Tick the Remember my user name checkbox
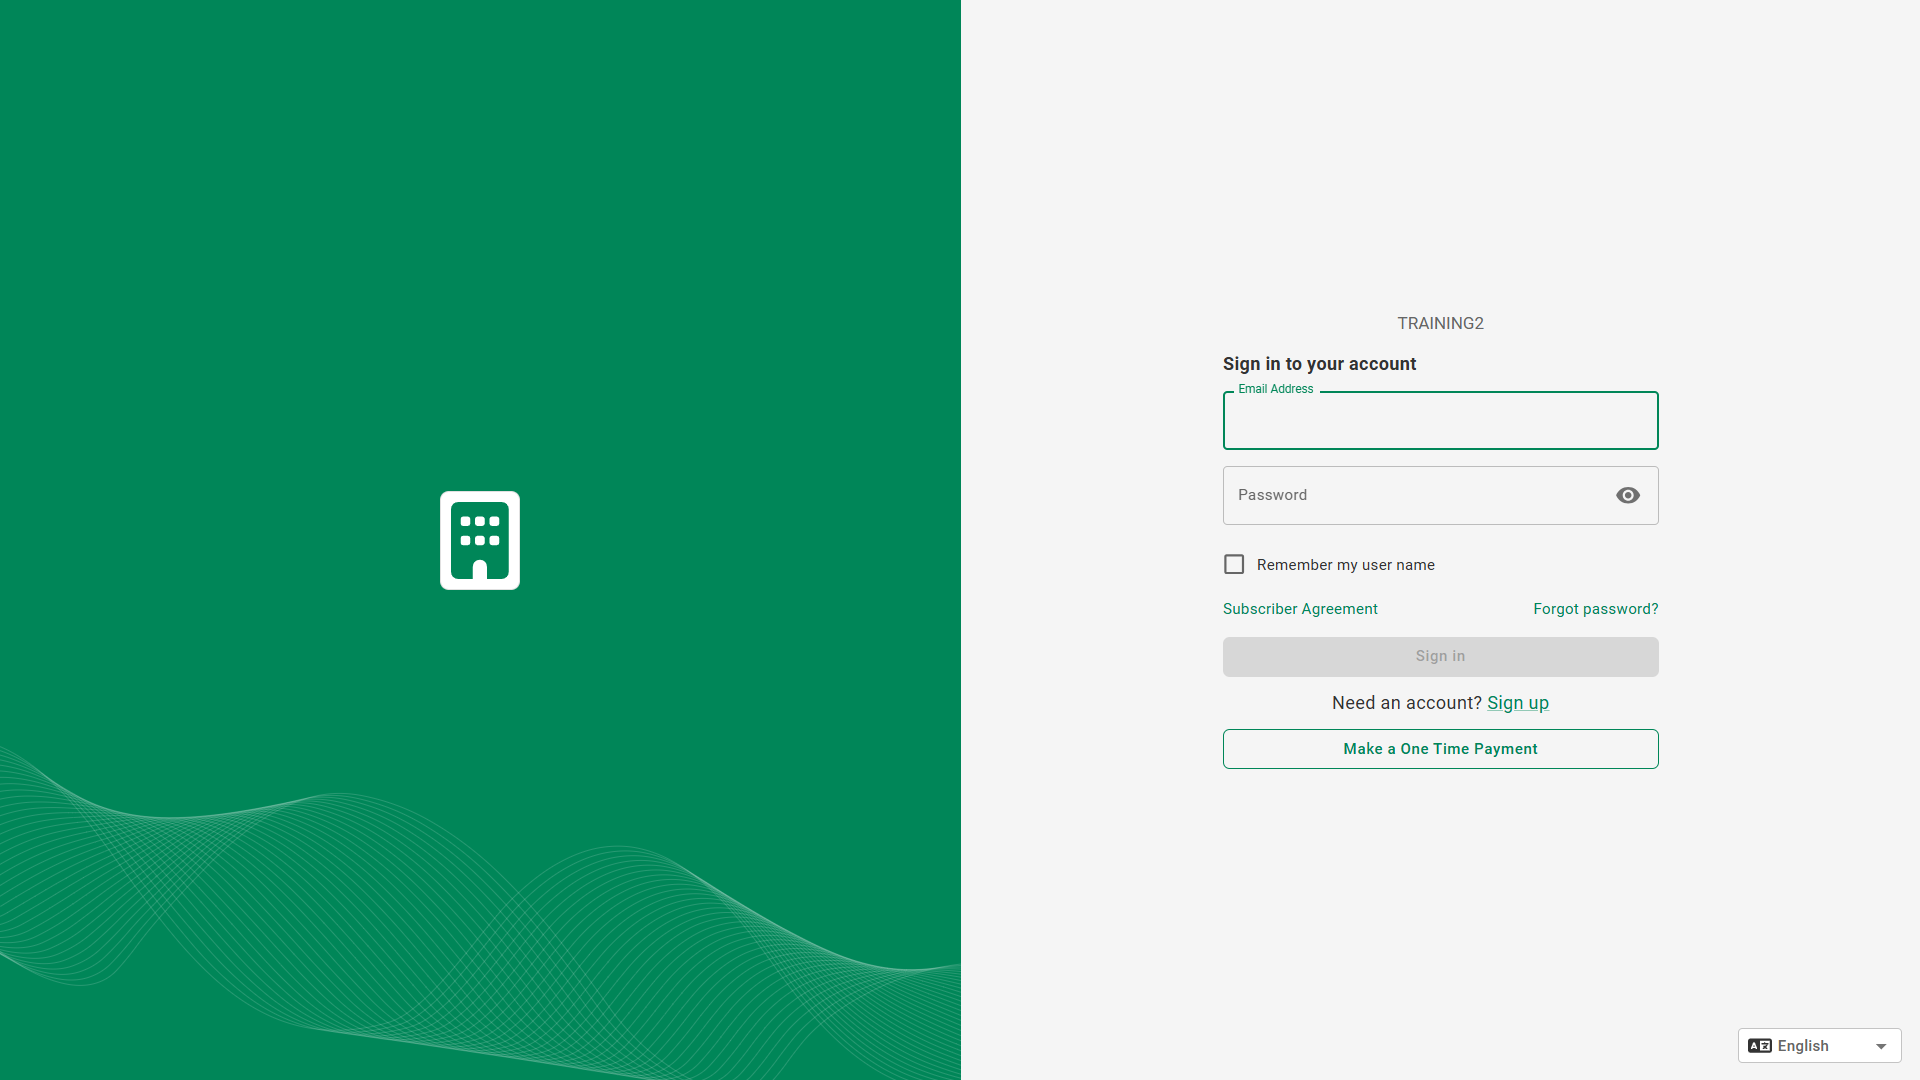 point(1234,565)
